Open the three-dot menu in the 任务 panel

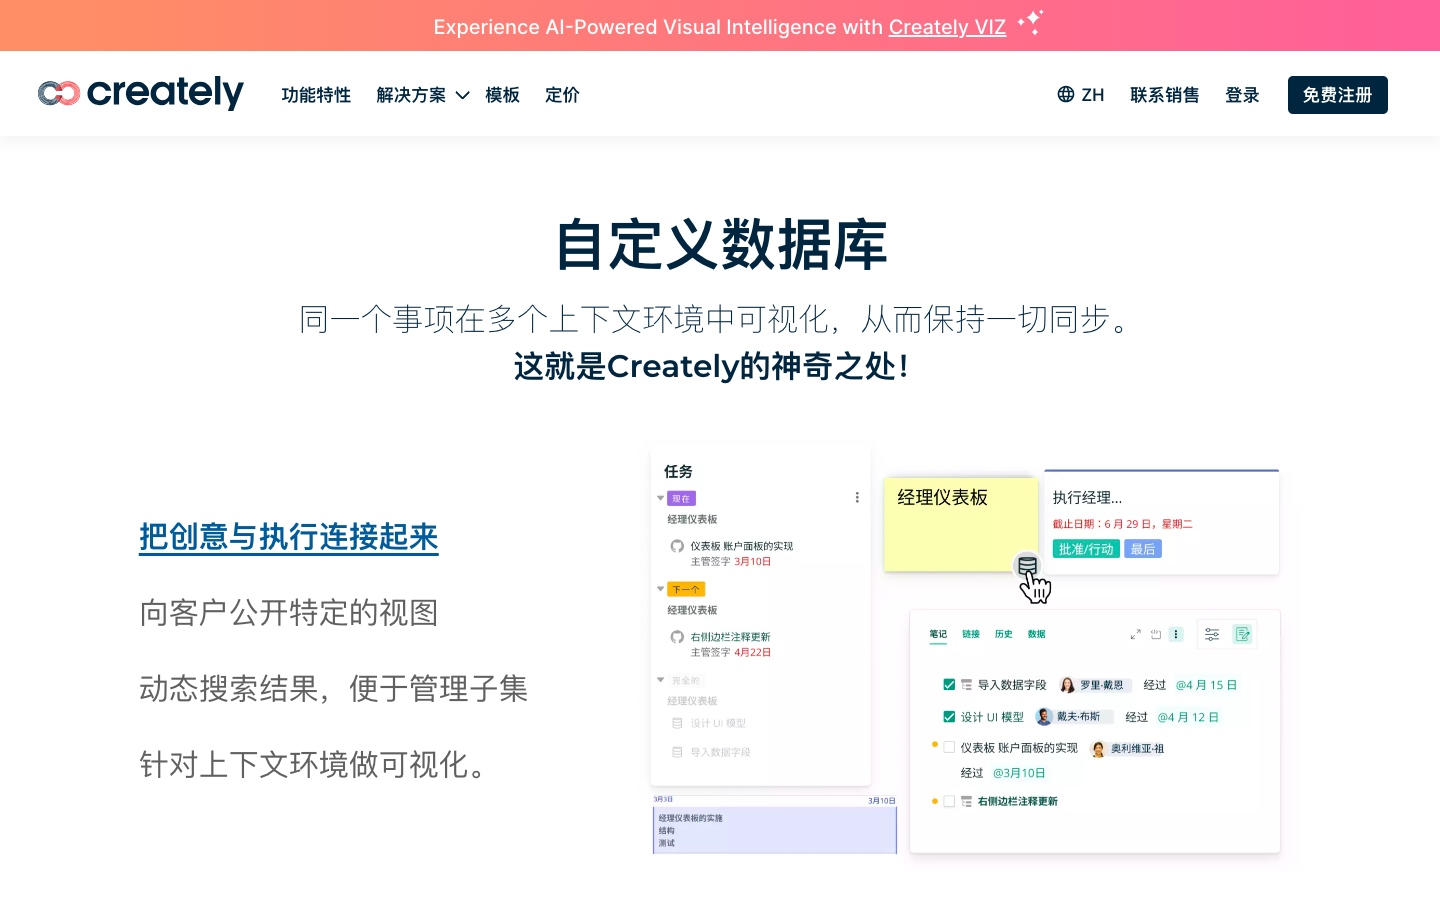[857, 497]
